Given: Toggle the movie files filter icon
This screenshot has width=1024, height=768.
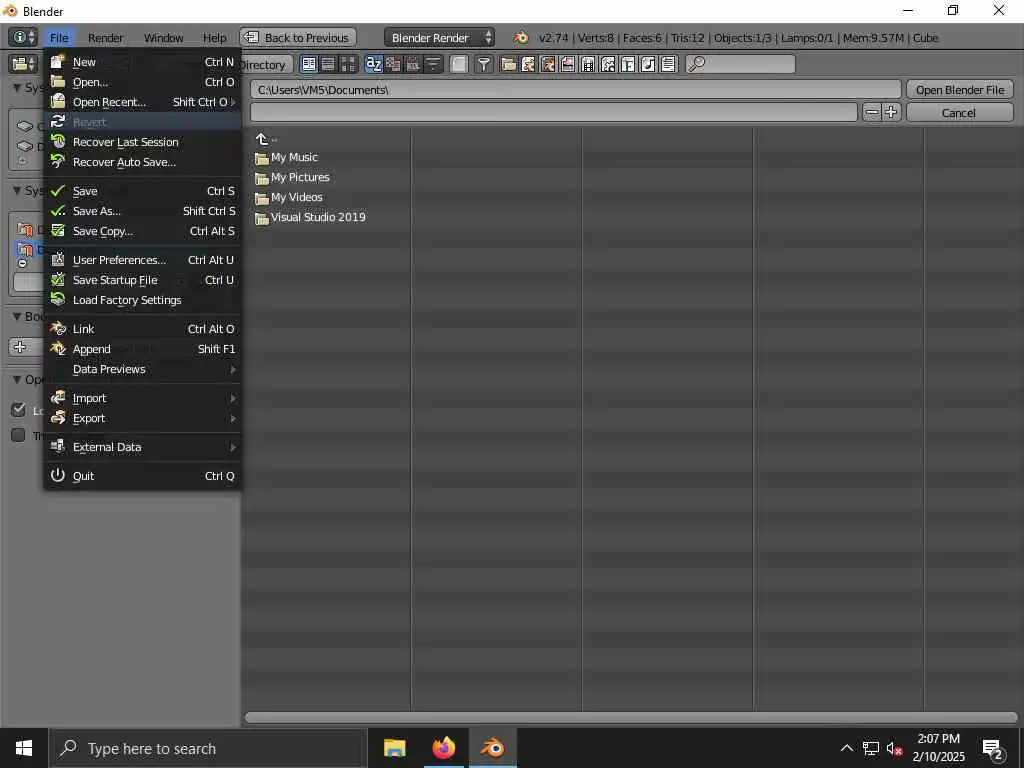Looking at the screenshot, I should [588, 64].
